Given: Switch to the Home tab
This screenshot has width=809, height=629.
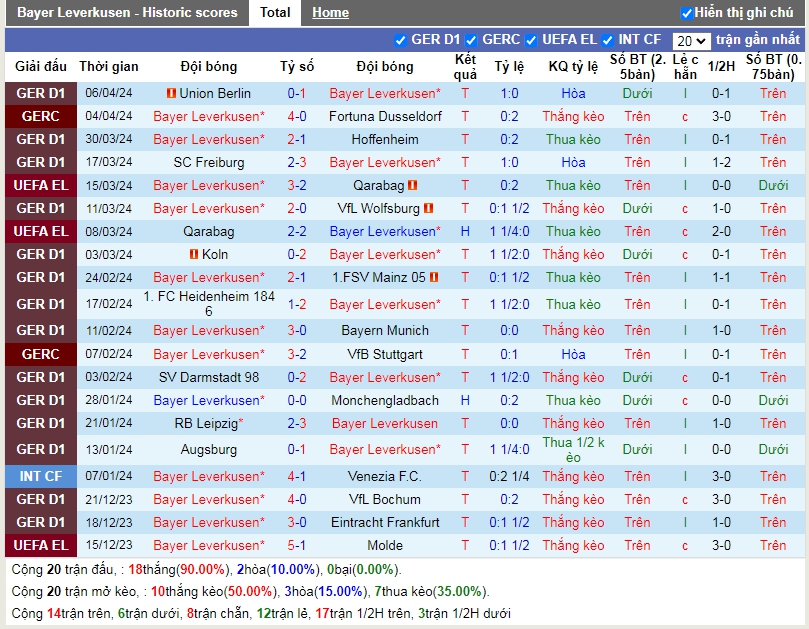Looking at the screenshot, I should click(x=330, y=13).
